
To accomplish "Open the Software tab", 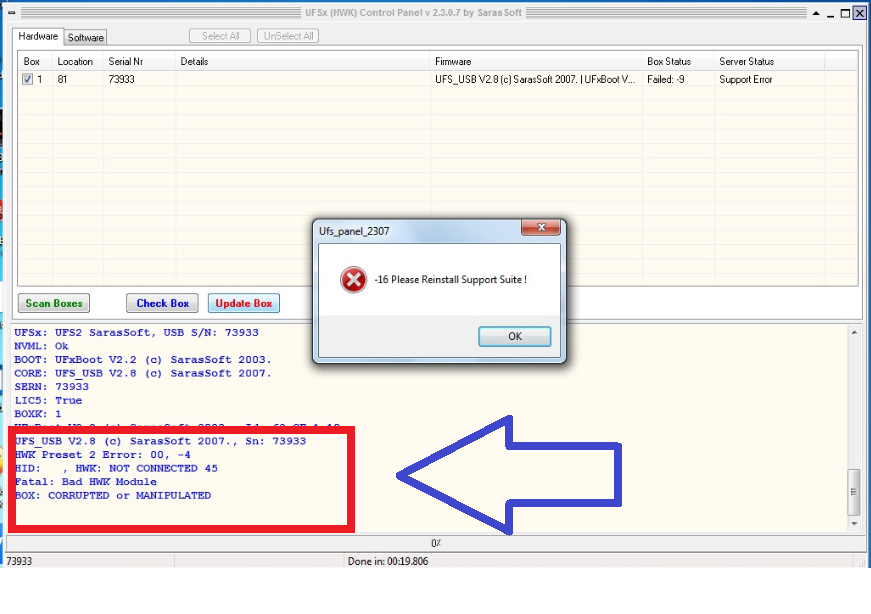I will (86, 37).
